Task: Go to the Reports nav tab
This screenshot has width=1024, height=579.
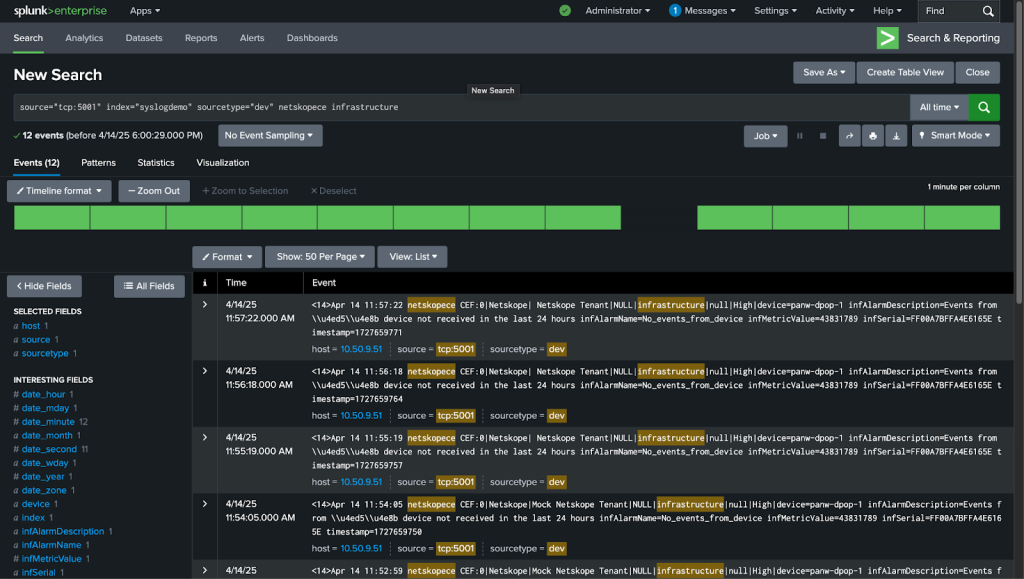Action: (201, 38)
